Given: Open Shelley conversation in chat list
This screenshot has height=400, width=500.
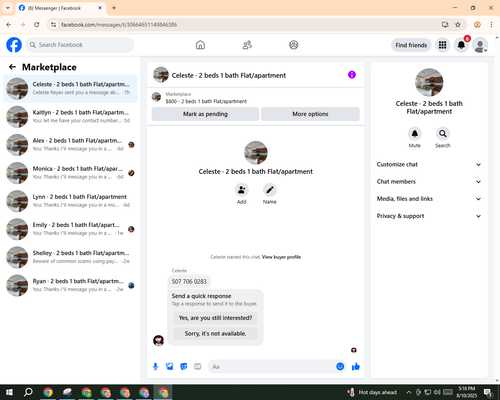Looking at the screenshot, I should pyautogui.click(x=70, y=257).
